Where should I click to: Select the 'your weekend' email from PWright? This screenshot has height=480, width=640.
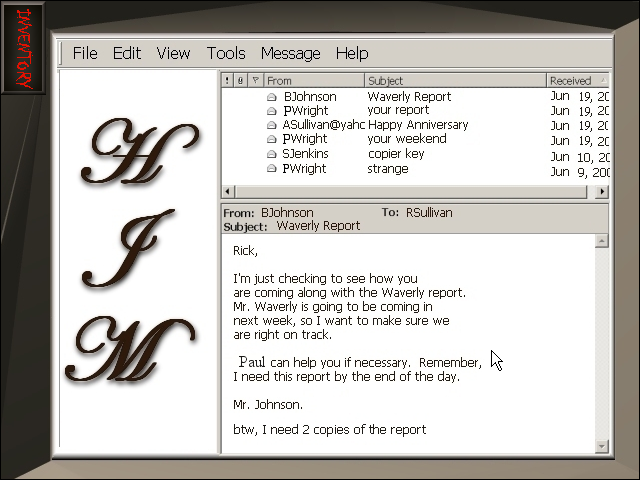(406, 140)
